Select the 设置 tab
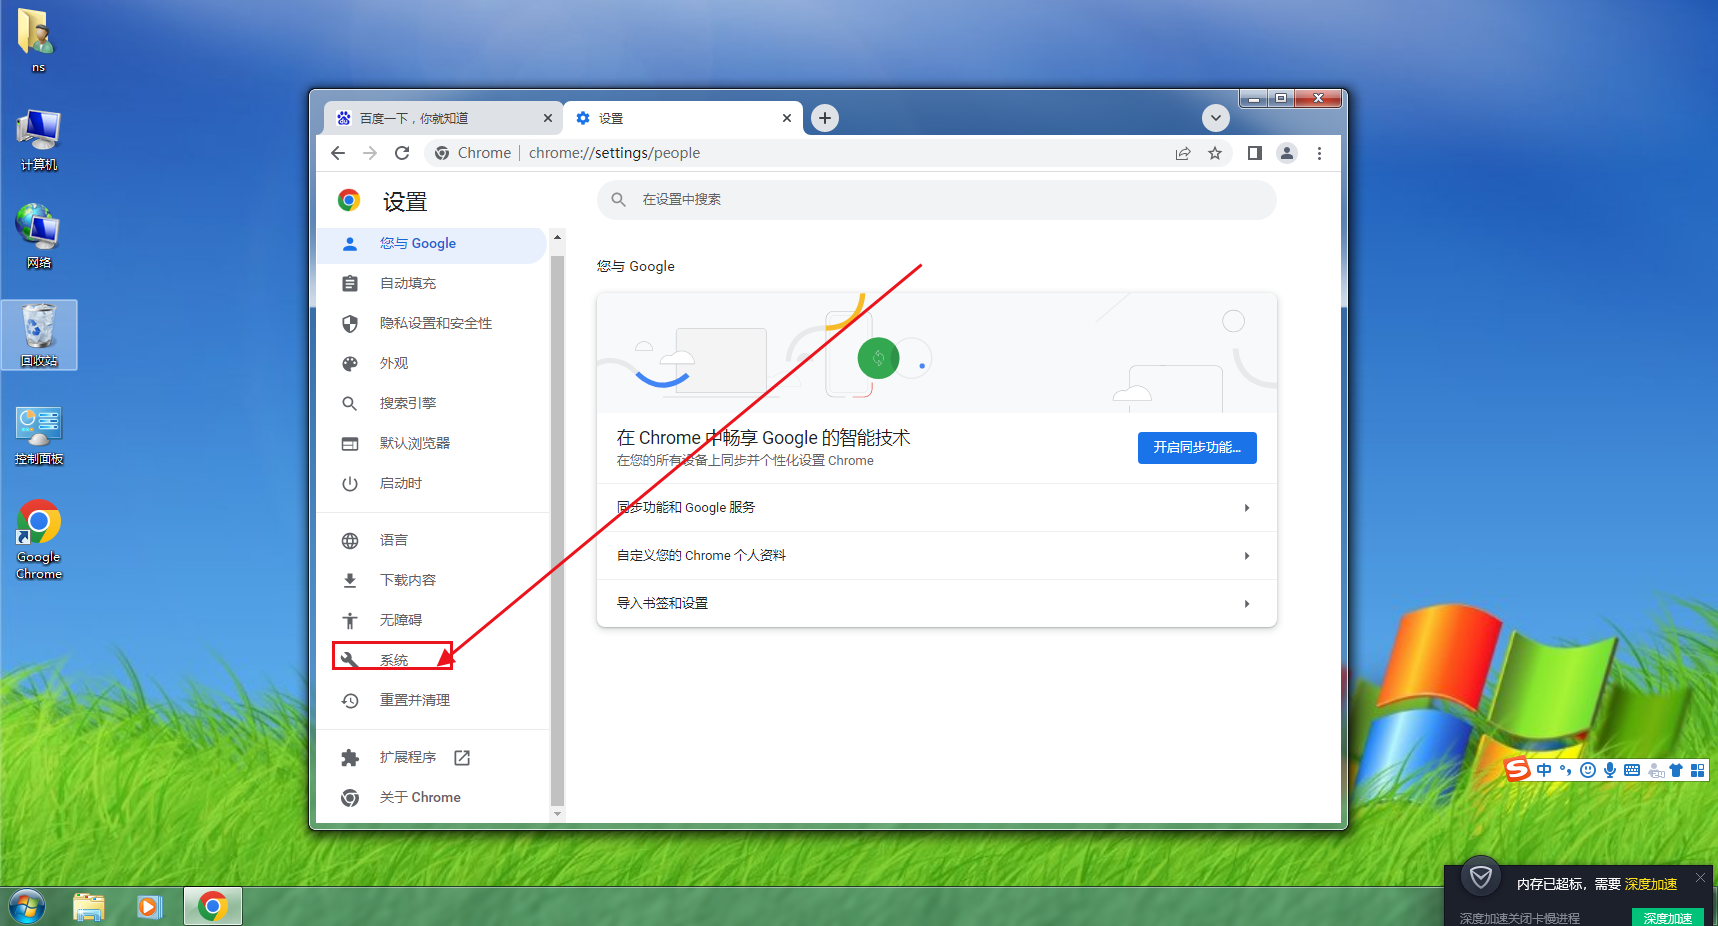The image size is (1718, 926). click(x=683, y=118)
